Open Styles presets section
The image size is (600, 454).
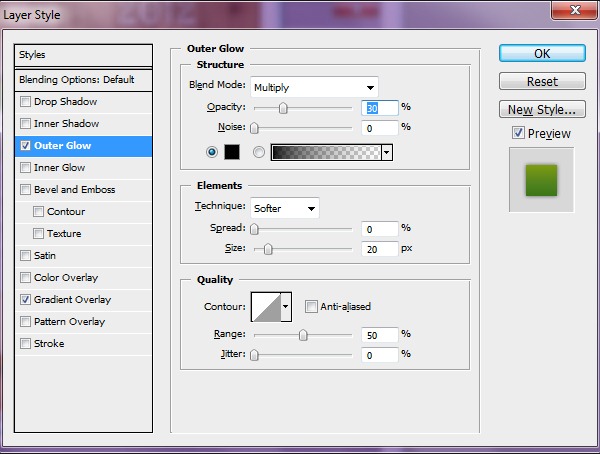83,55
